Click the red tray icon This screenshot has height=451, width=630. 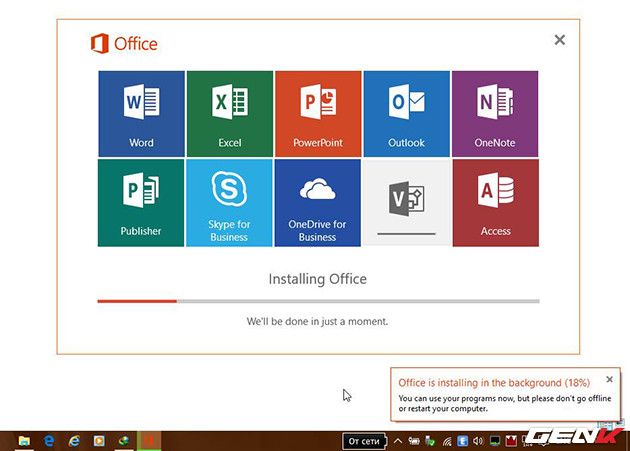coord(511,441)
